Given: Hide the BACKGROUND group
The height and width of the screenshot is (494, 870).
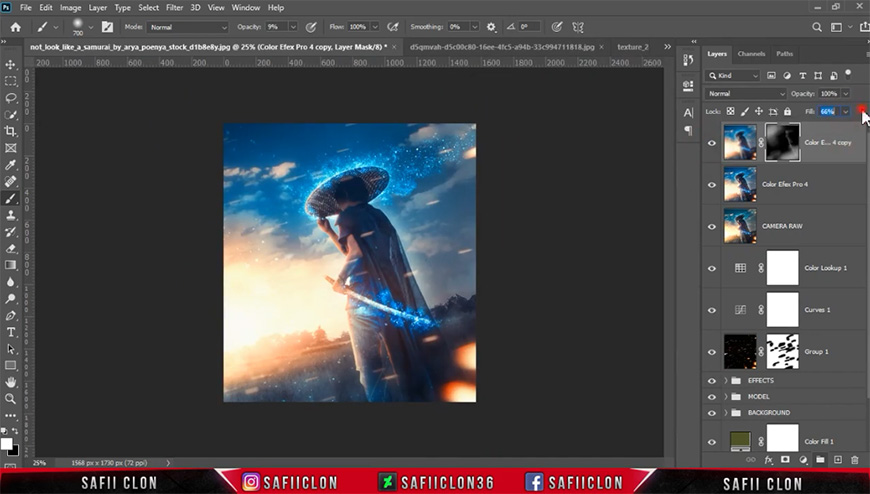Looking at the screenshot, I should (712, 413).
